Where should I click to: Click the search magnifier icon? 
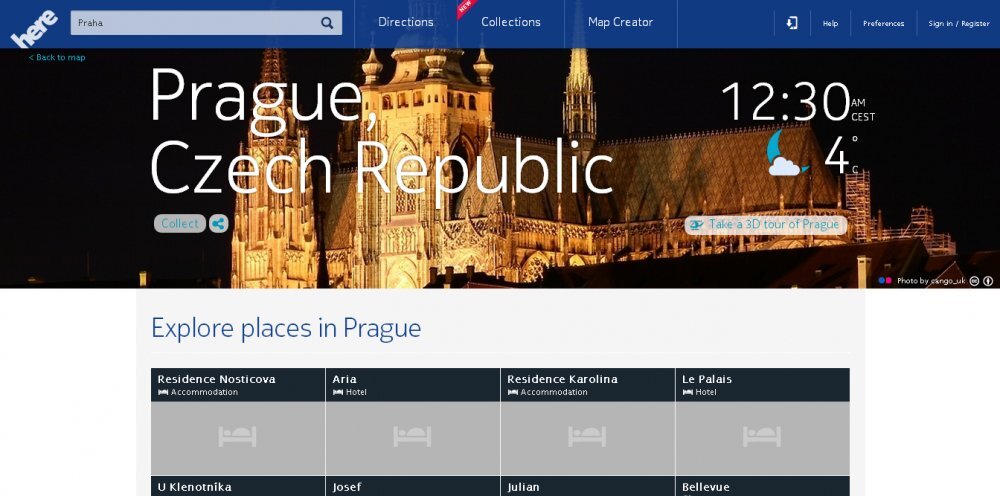pyautogui.click(x=327, y=23)
